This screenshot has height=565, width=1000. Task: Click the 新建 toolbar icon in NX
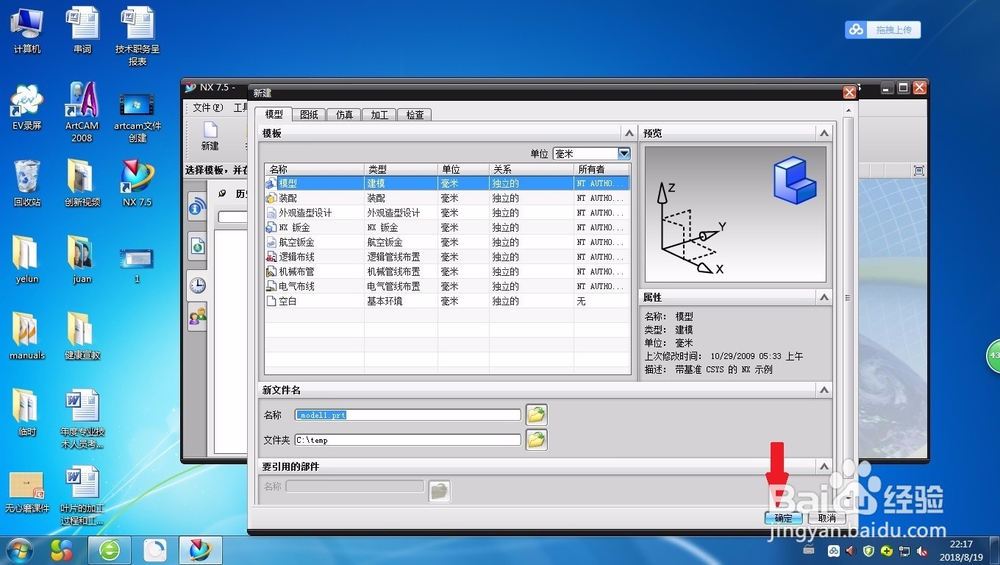coord(210,136)
